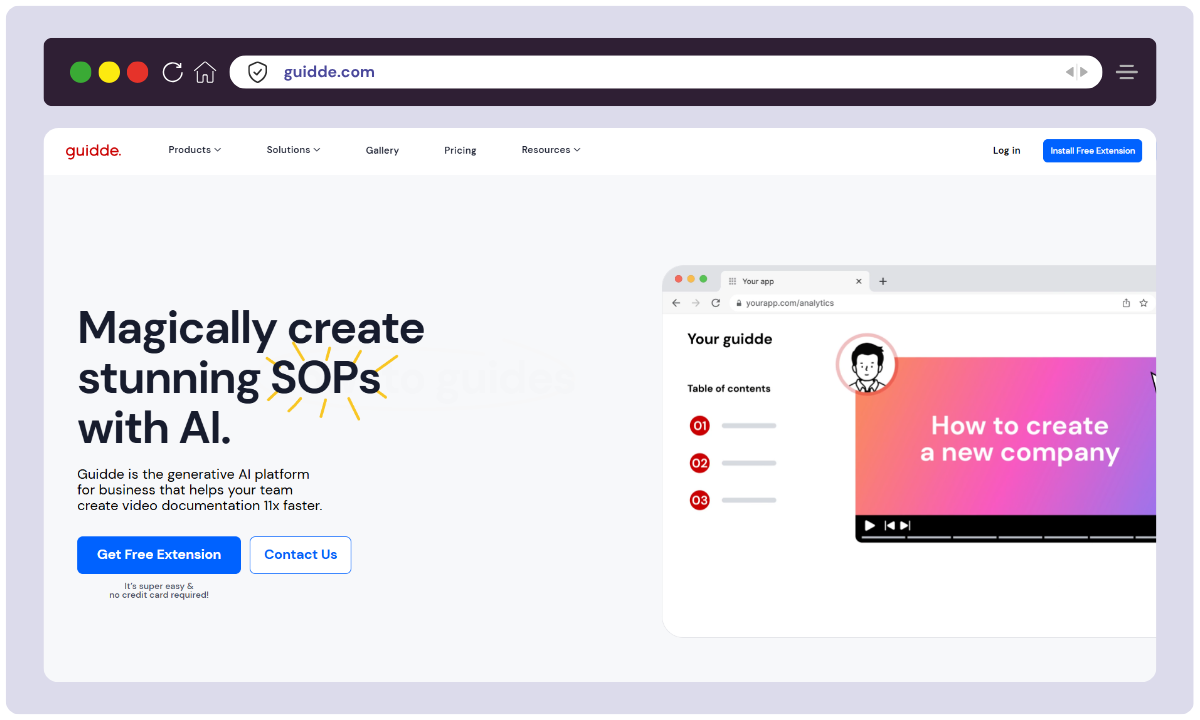This screenshot has width=1200, height=720.
Task: Open the Gallery page
Action: point(382,151)
